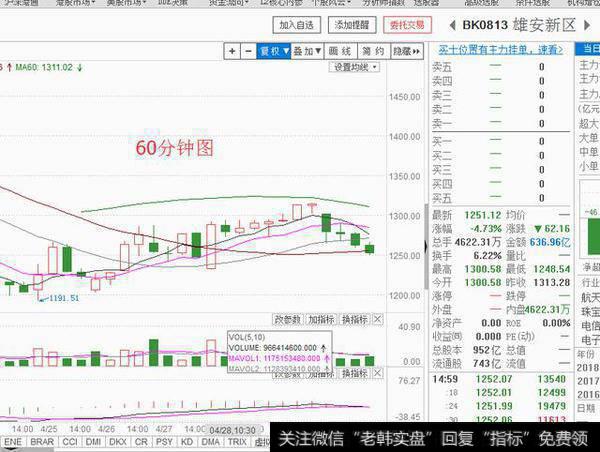The width and height of the screenshot is (600, 452).
Task: Click the BK0813 雄安新区 stock title
Action: coord(519,25)
